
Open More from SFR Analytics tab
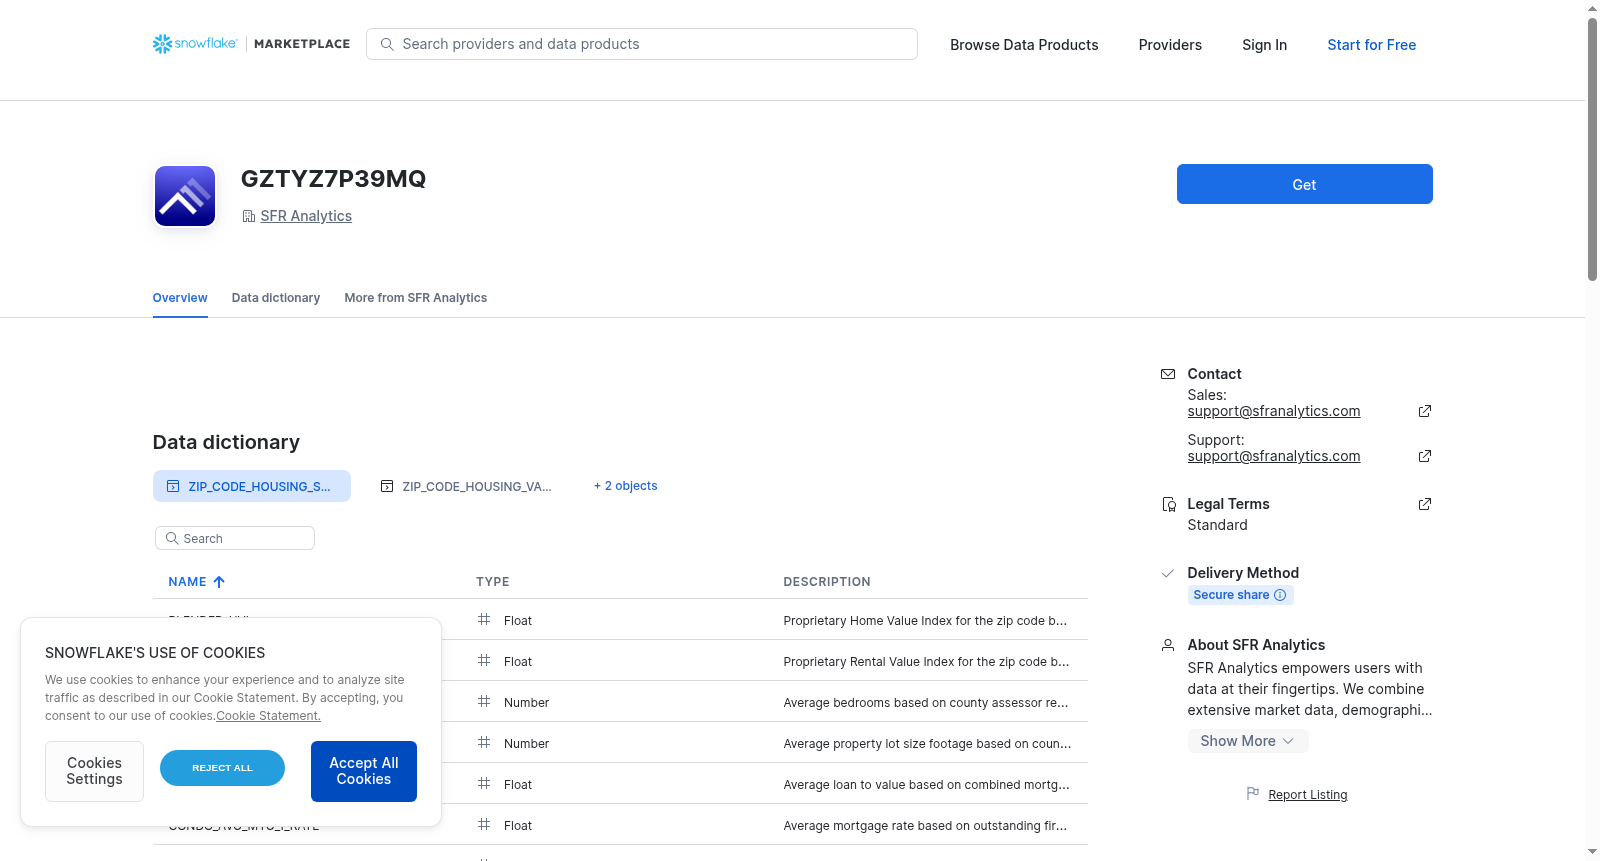(416, 298)
